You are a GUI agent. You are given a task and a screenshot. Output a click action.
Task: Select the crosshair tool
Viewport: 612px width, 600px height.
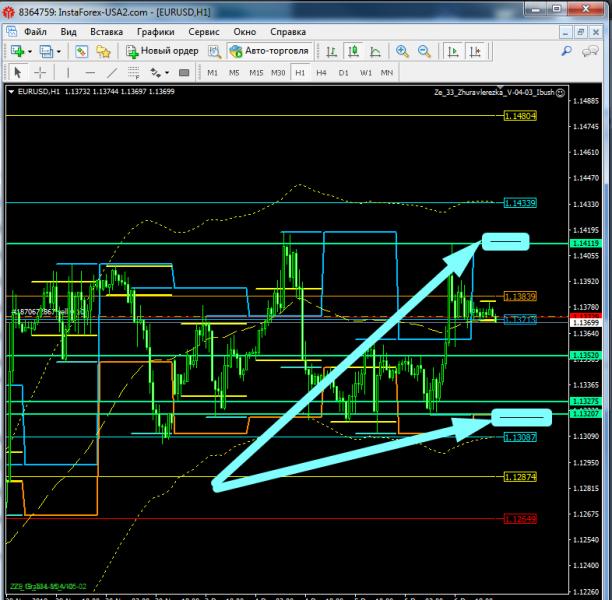(x=40, y=72)
